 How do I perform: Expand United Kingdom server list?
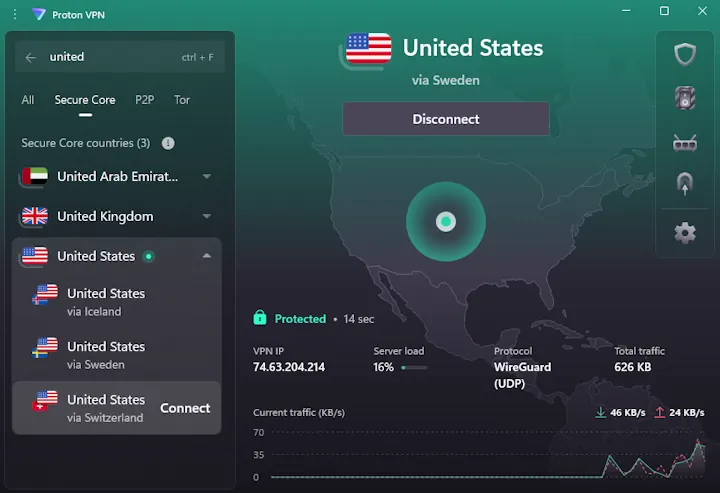207,216
